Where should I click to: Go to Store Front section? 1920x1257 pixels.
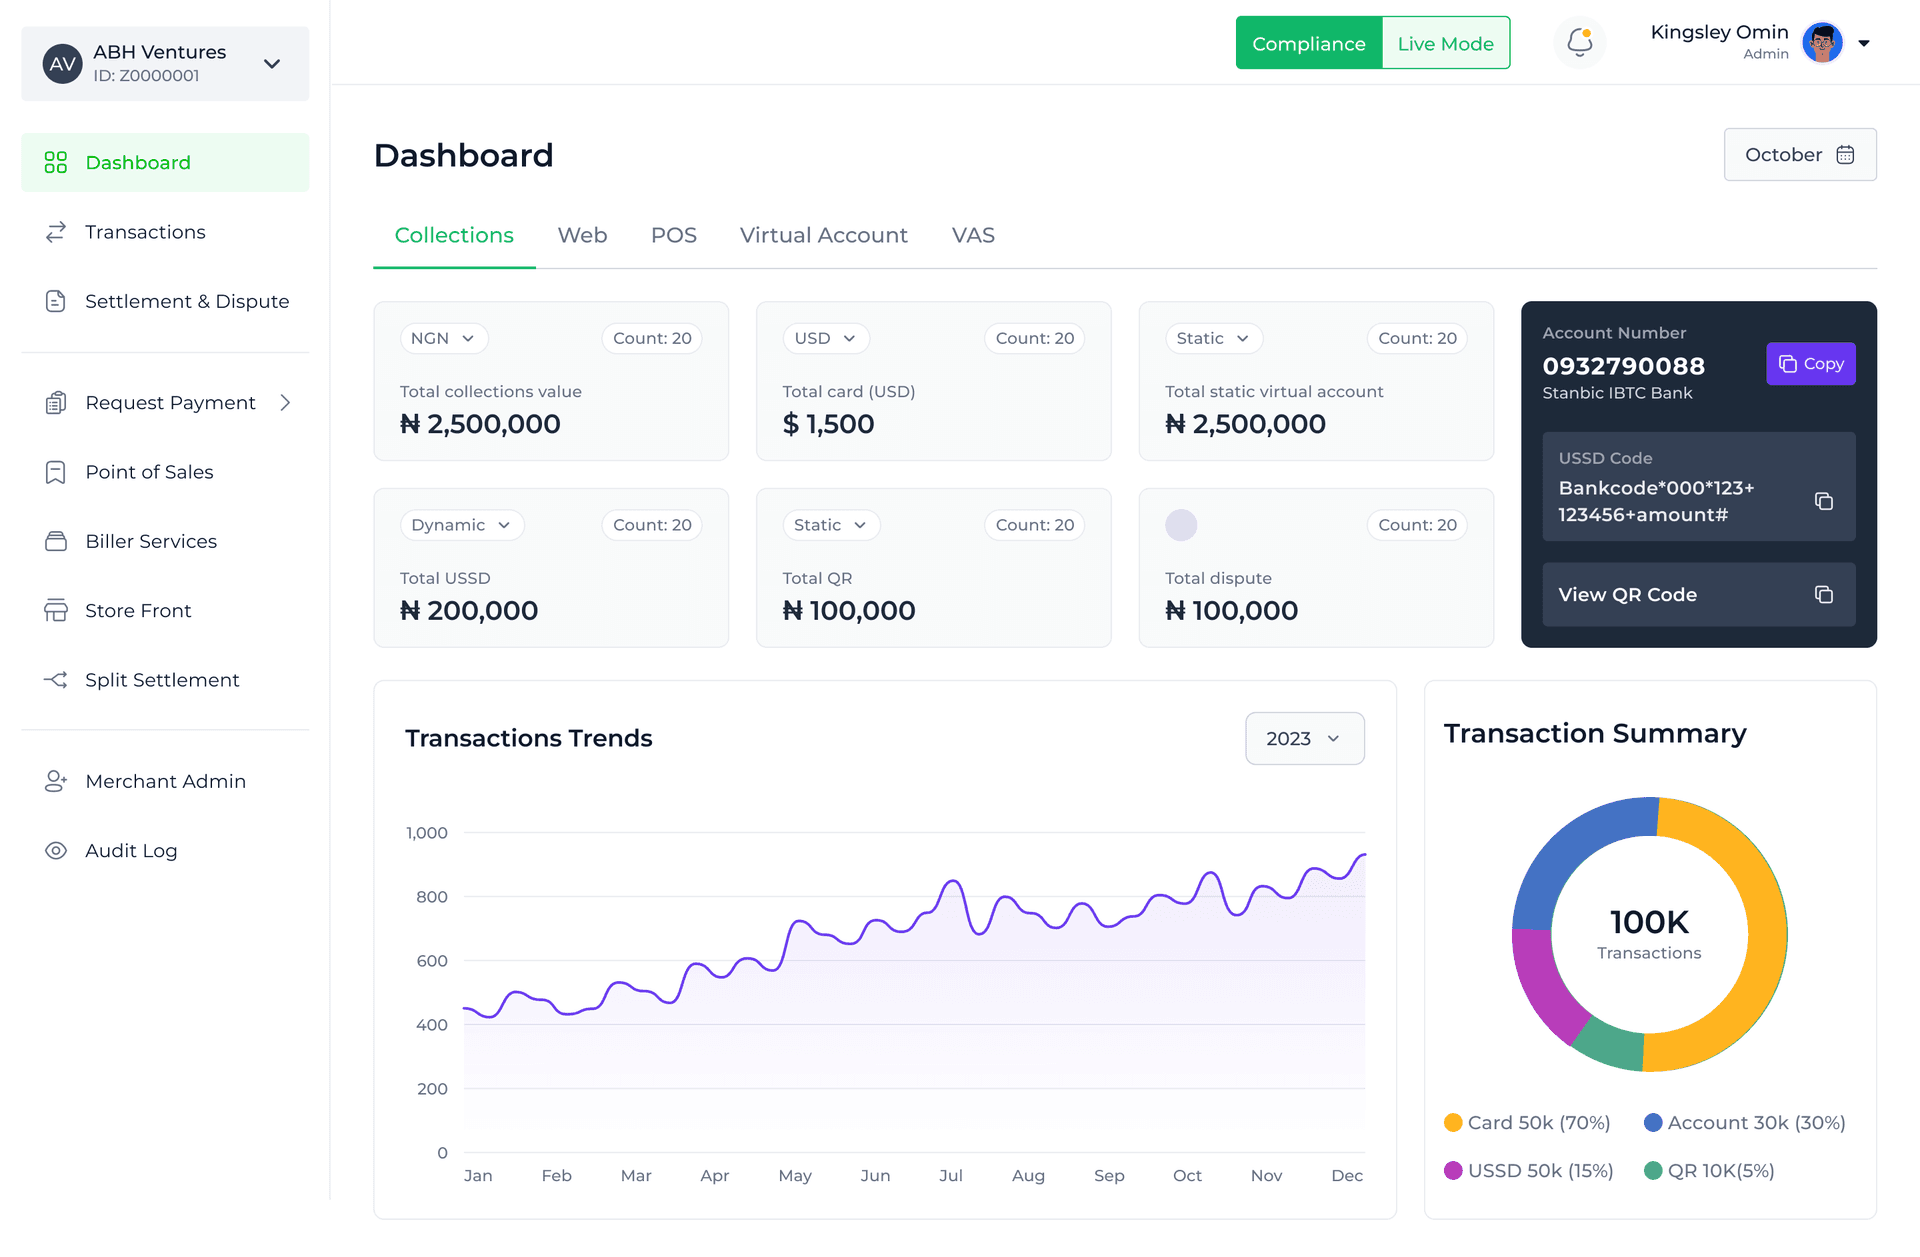pyautogui.click(x=138, y=610)
